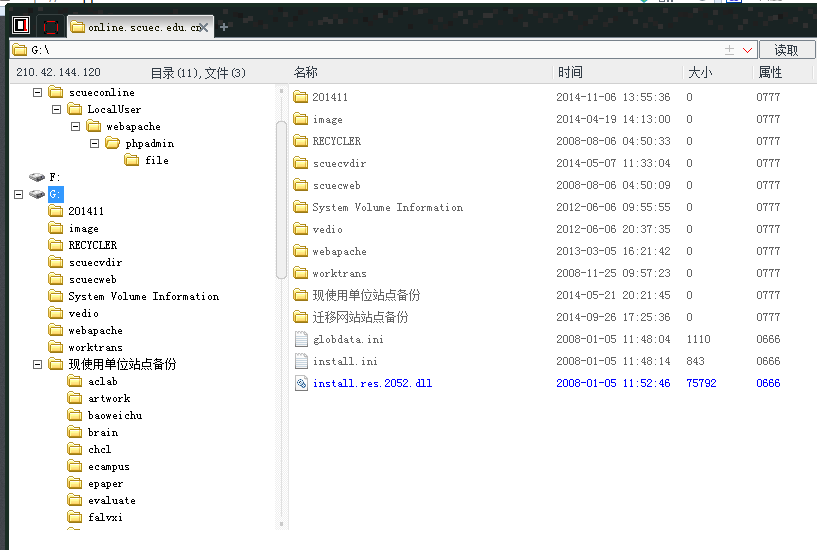
Task: Switch to the online.scuec.edu.cn tab
Action: [139, 27]
